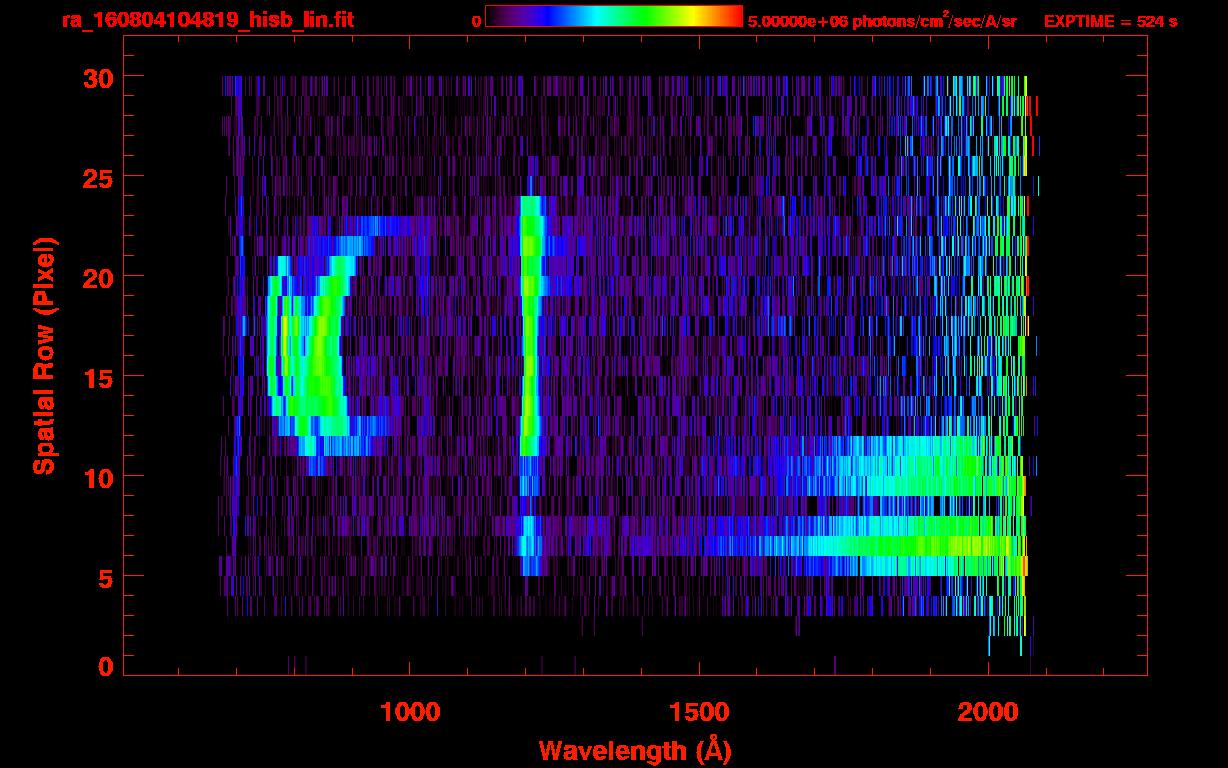1228x768 pixels.
Task: Click the y-axis tick label 30
Action: click(96, 77)
